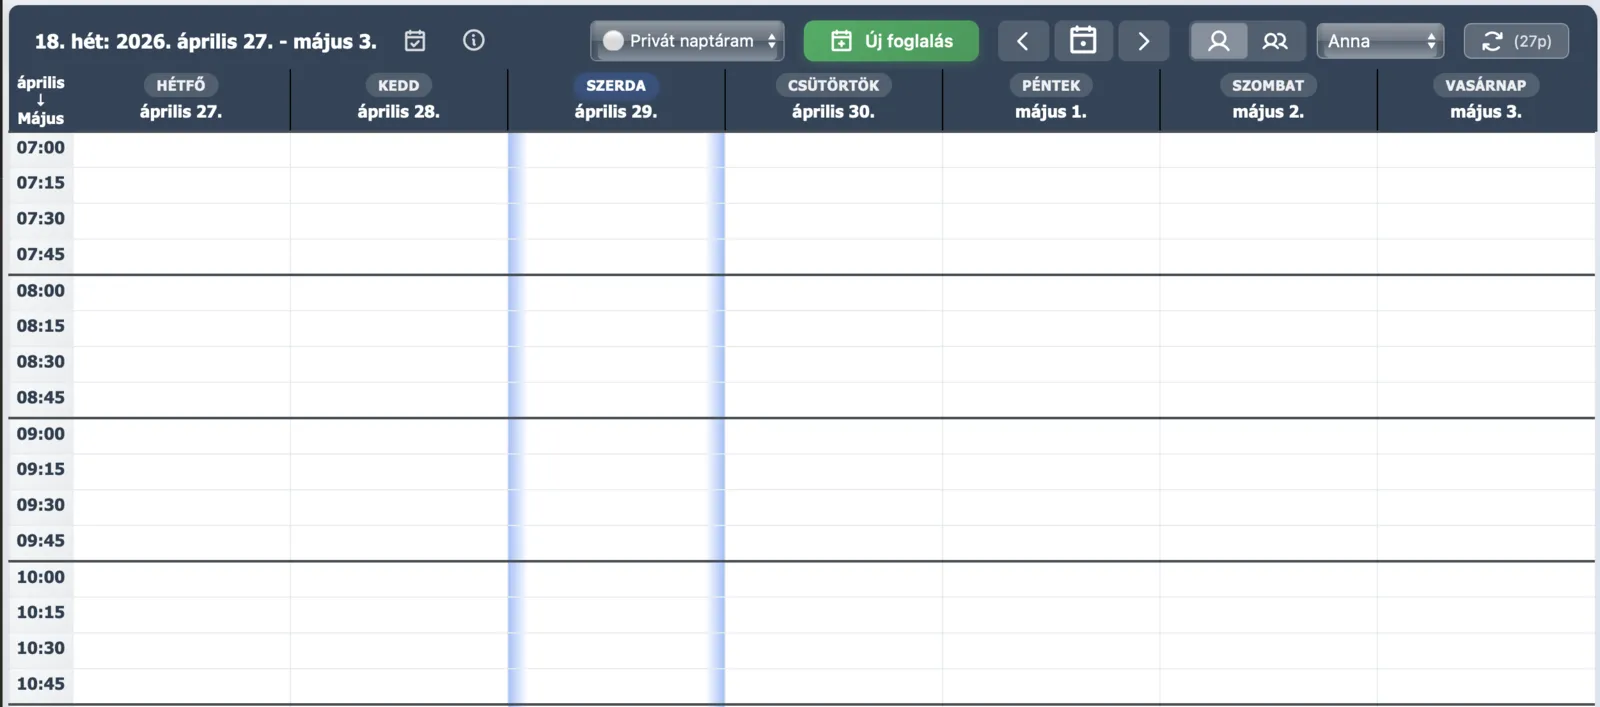1600x707 pixels.
Task: Select the VASÁRNAP május 3. day header
Action: (x=1486, y=98)
